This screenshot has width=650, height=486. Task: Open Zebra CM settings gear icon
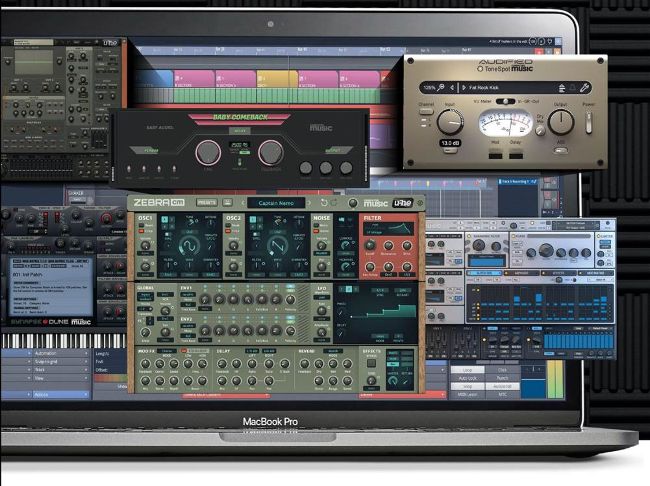[x=420, y=203]
